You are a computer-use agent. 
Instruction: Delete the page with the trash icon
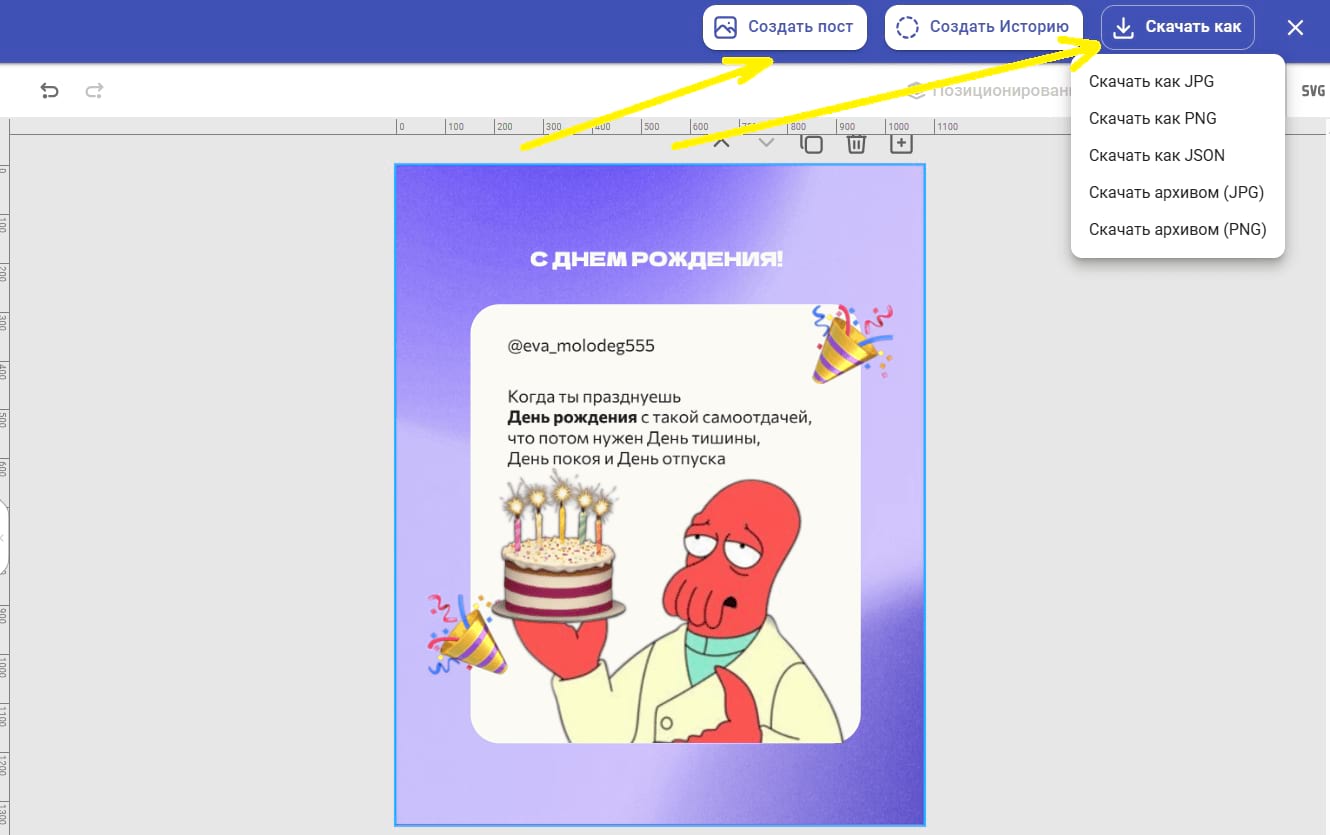click(856, 144)
